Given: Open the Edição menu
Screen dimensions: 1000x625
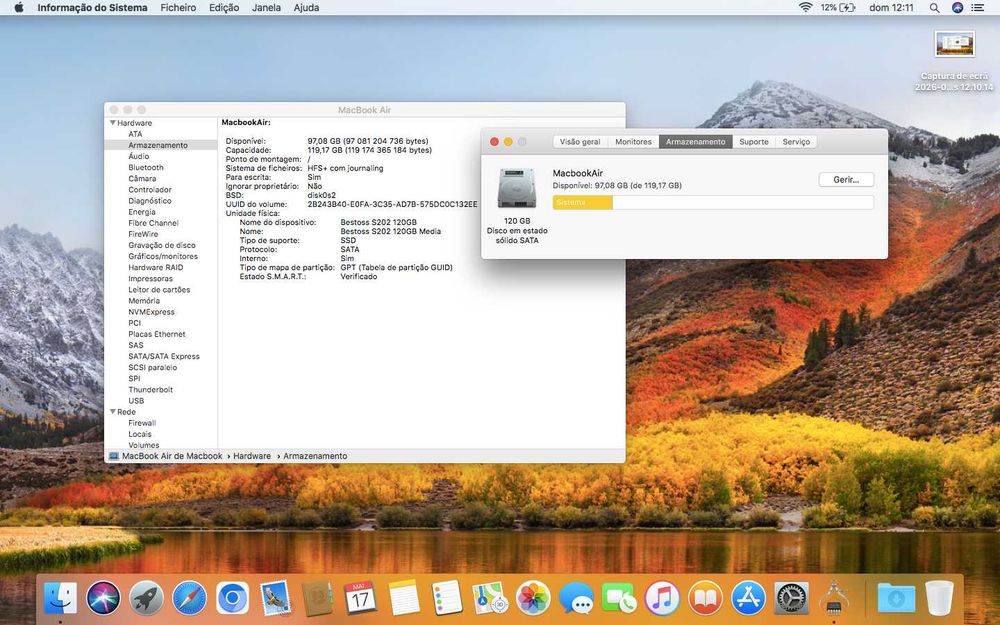Looking at the screenshot, I should tap(224, 8).
